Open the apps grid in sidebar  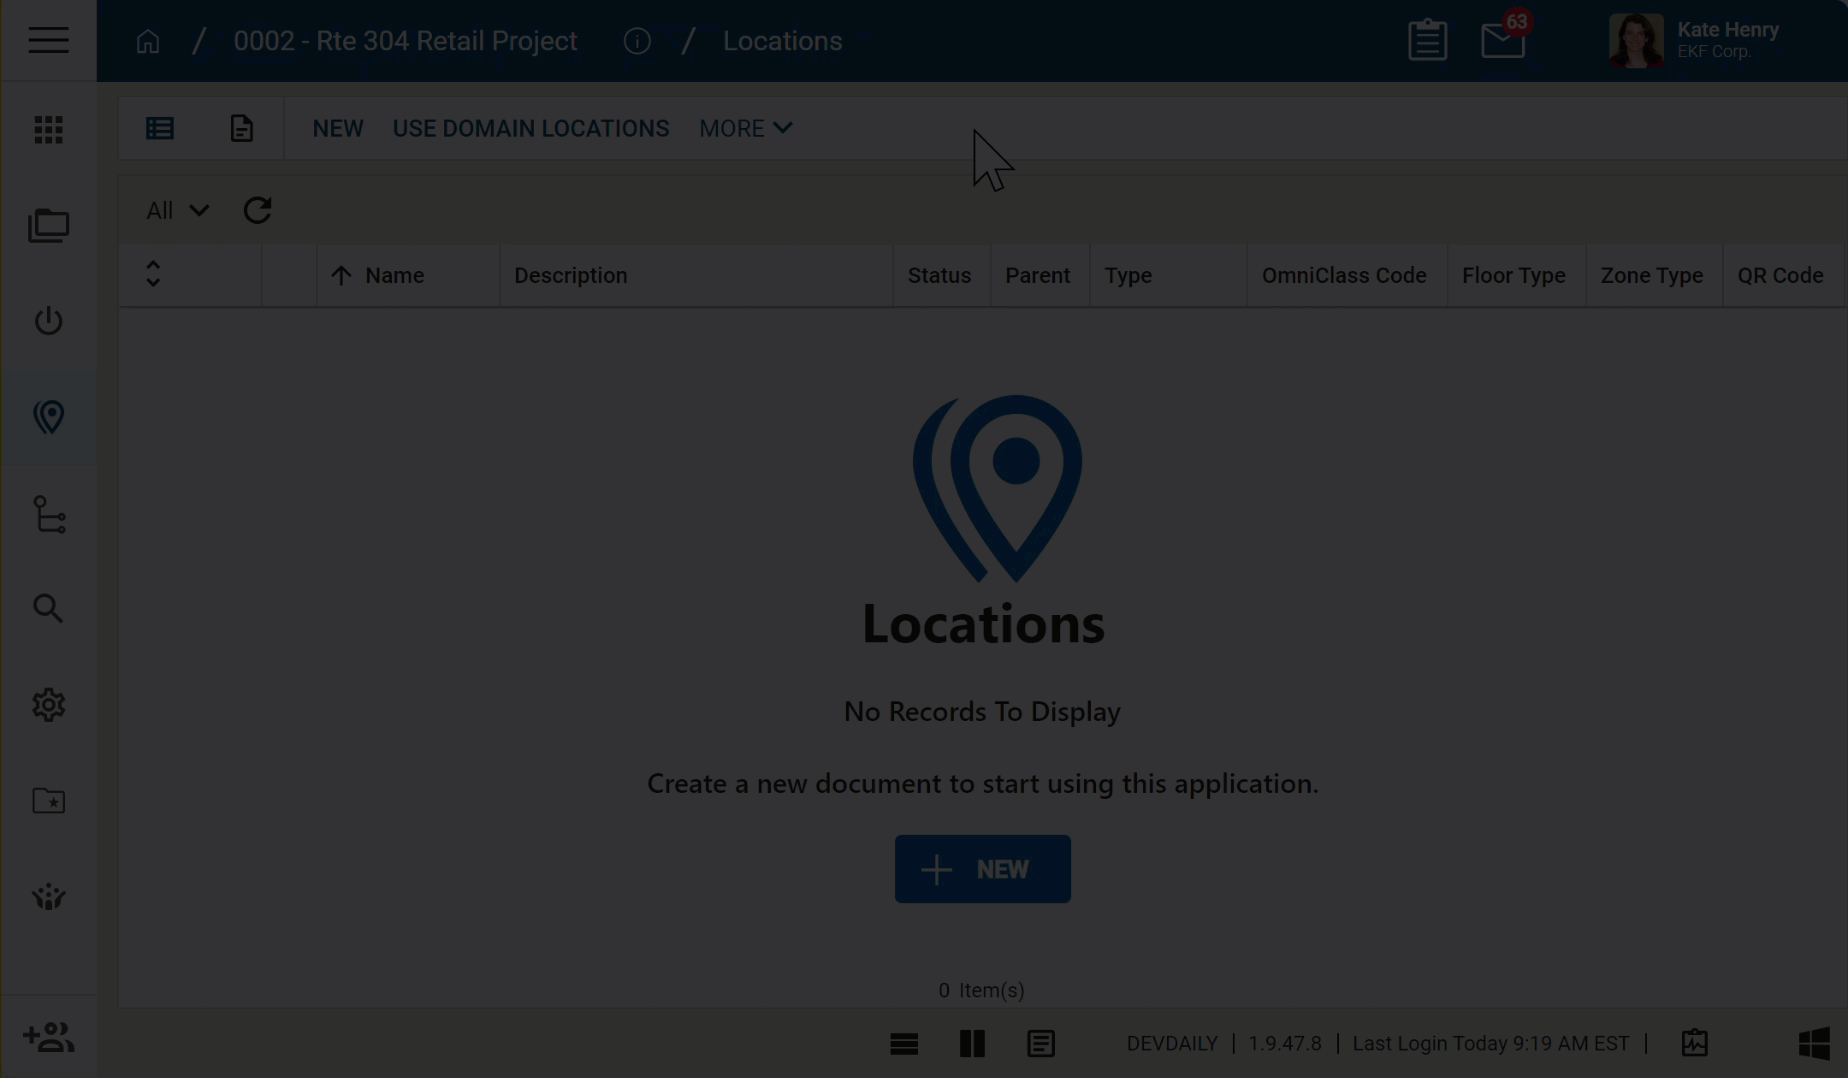coord(48,130)
